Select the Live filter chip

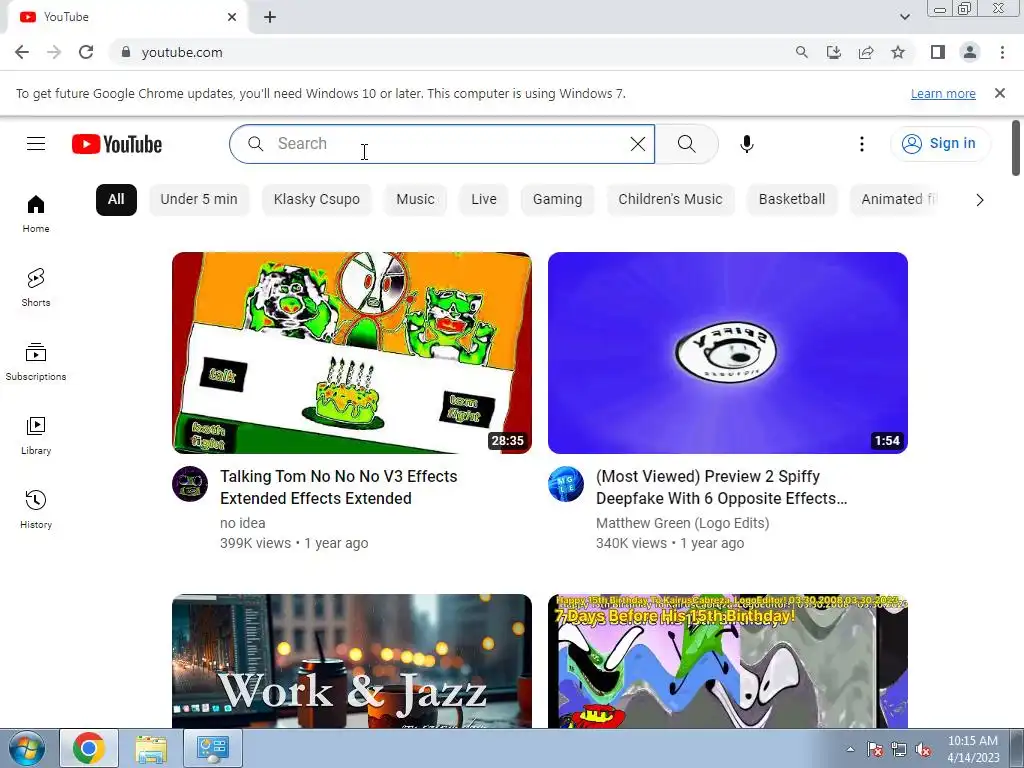[484, 200]
